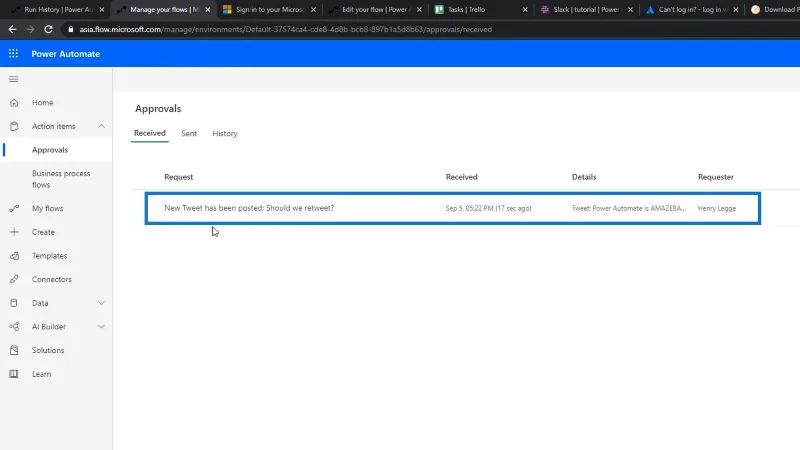Close the Manage your flows tab
Screen dimensions: 800x450
pos(208,10)
